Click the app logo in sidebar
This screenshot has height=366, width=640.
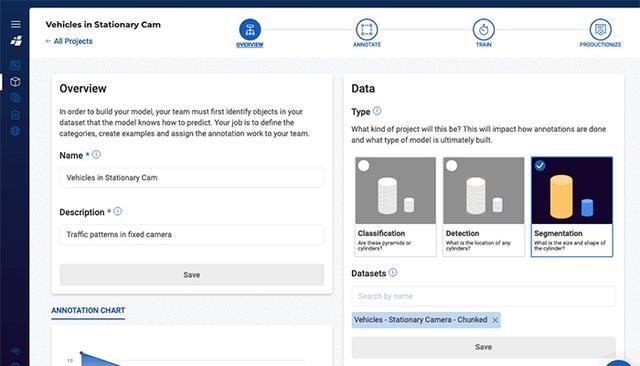16,41
